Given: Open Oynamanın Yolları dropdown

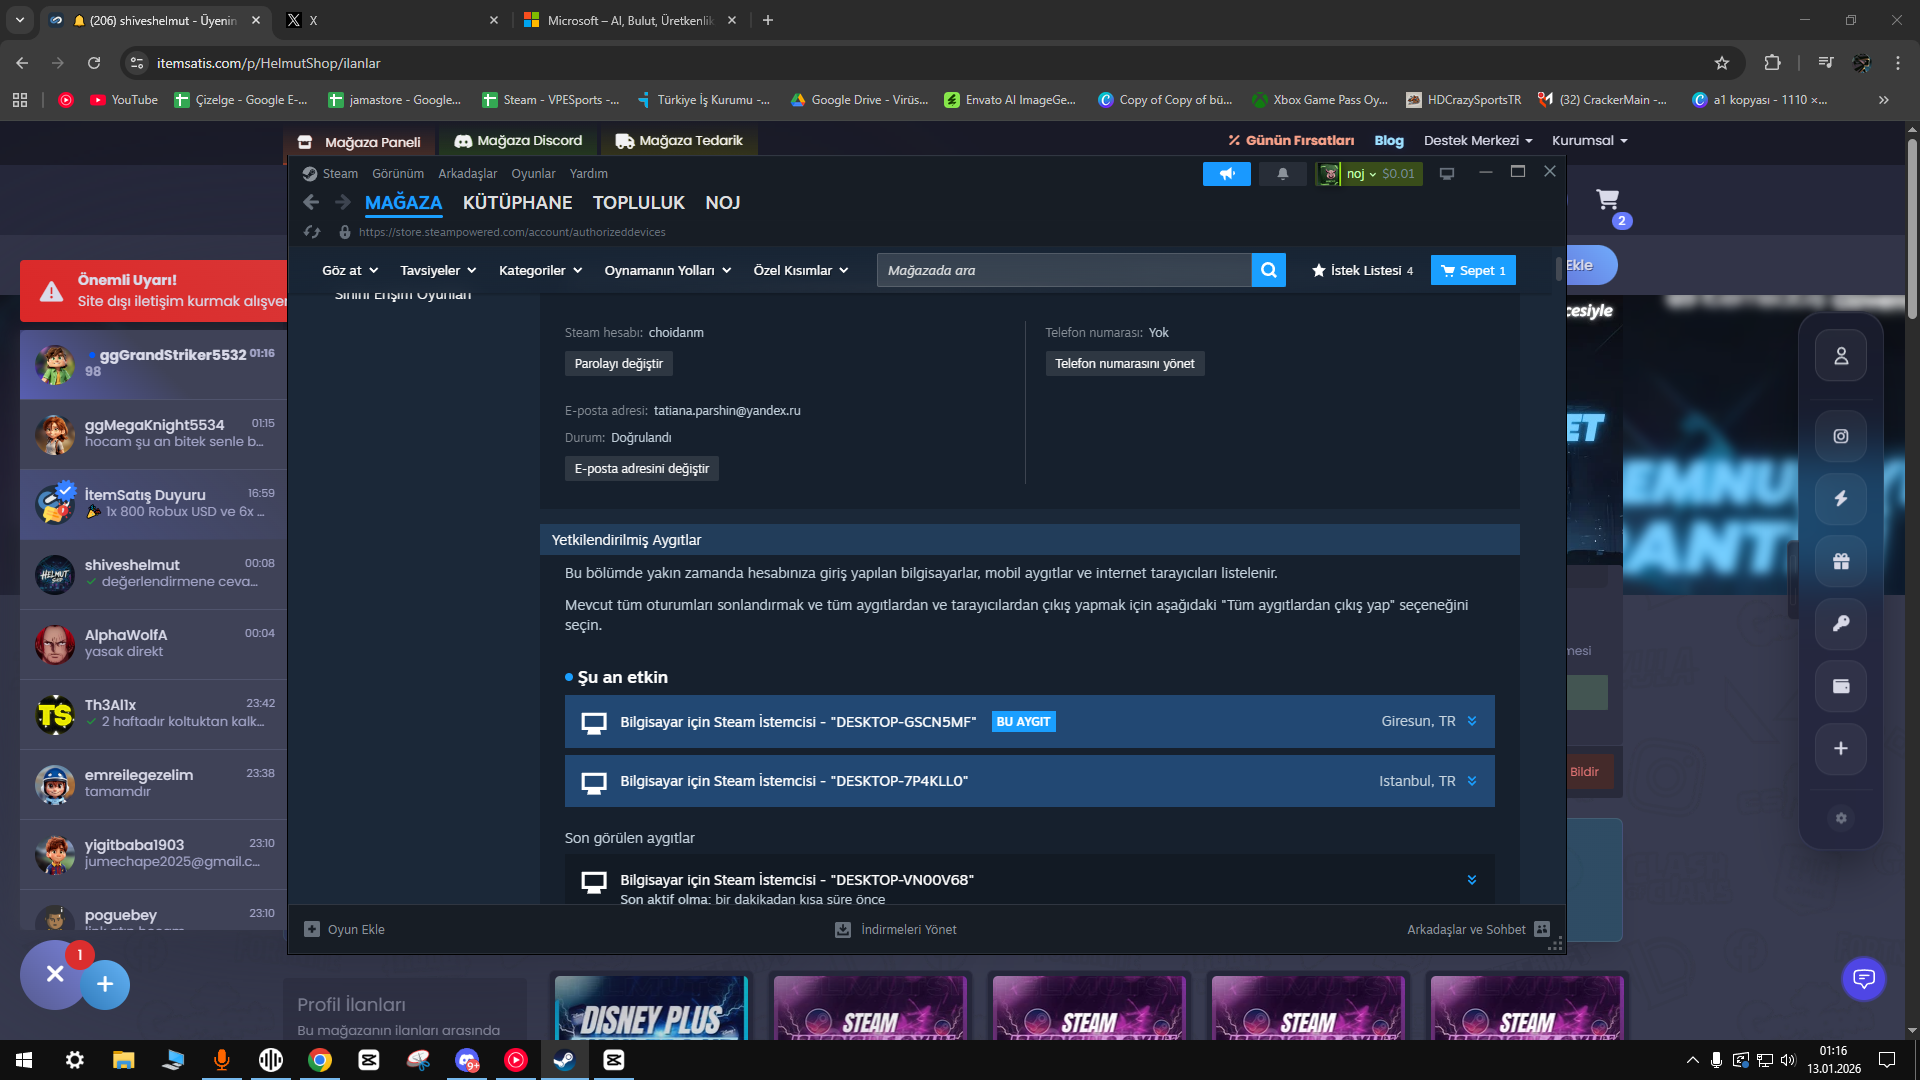Looking at the screenshot, I should pyautogui.click(x=668, y=270).
